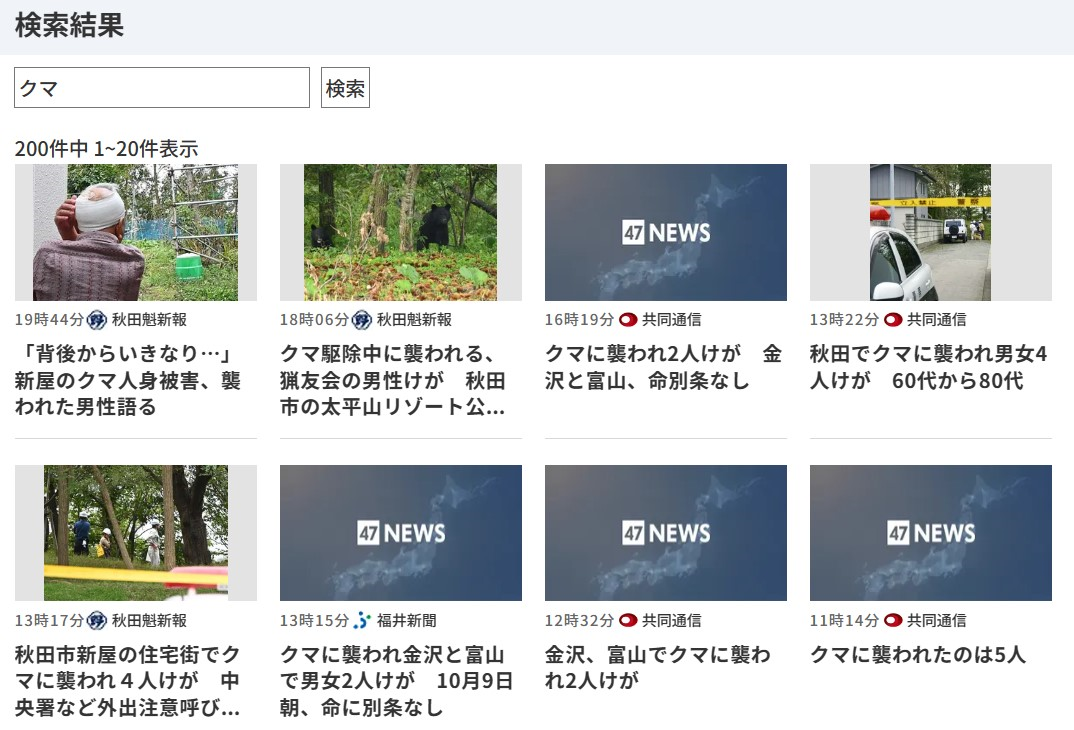Click 共同通信 red logo icon beside 13時22分

tap(893, 320)
